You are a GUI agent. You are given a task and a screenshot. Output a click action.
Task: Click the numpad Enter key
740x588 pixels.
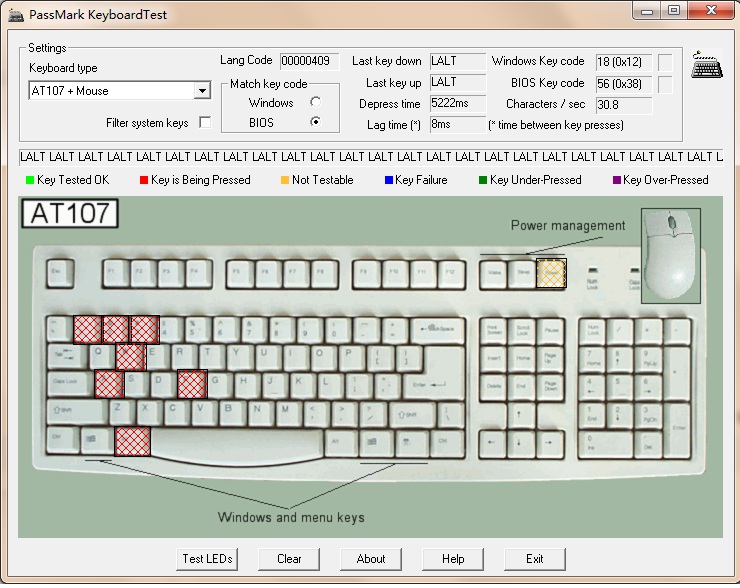pyautogui.click(x=679, y=430)
